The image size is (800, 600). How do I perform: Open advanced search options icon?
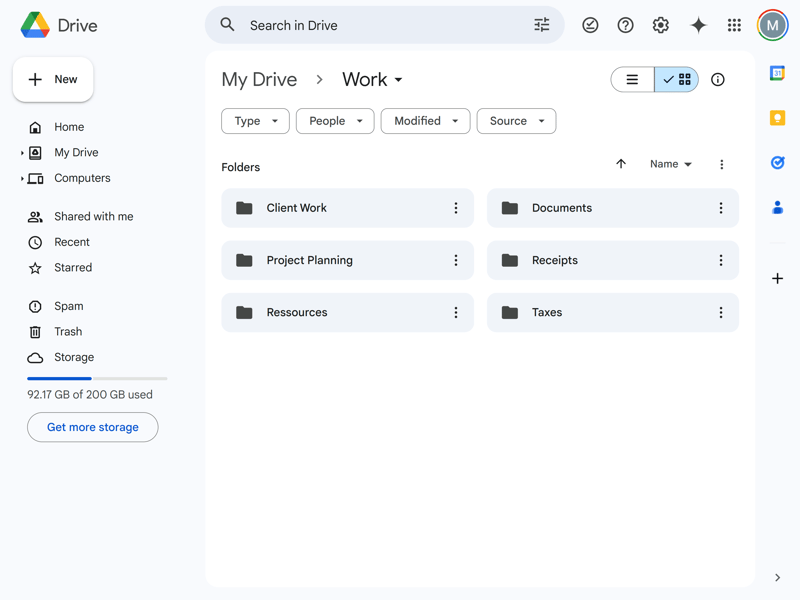[542, 25]
